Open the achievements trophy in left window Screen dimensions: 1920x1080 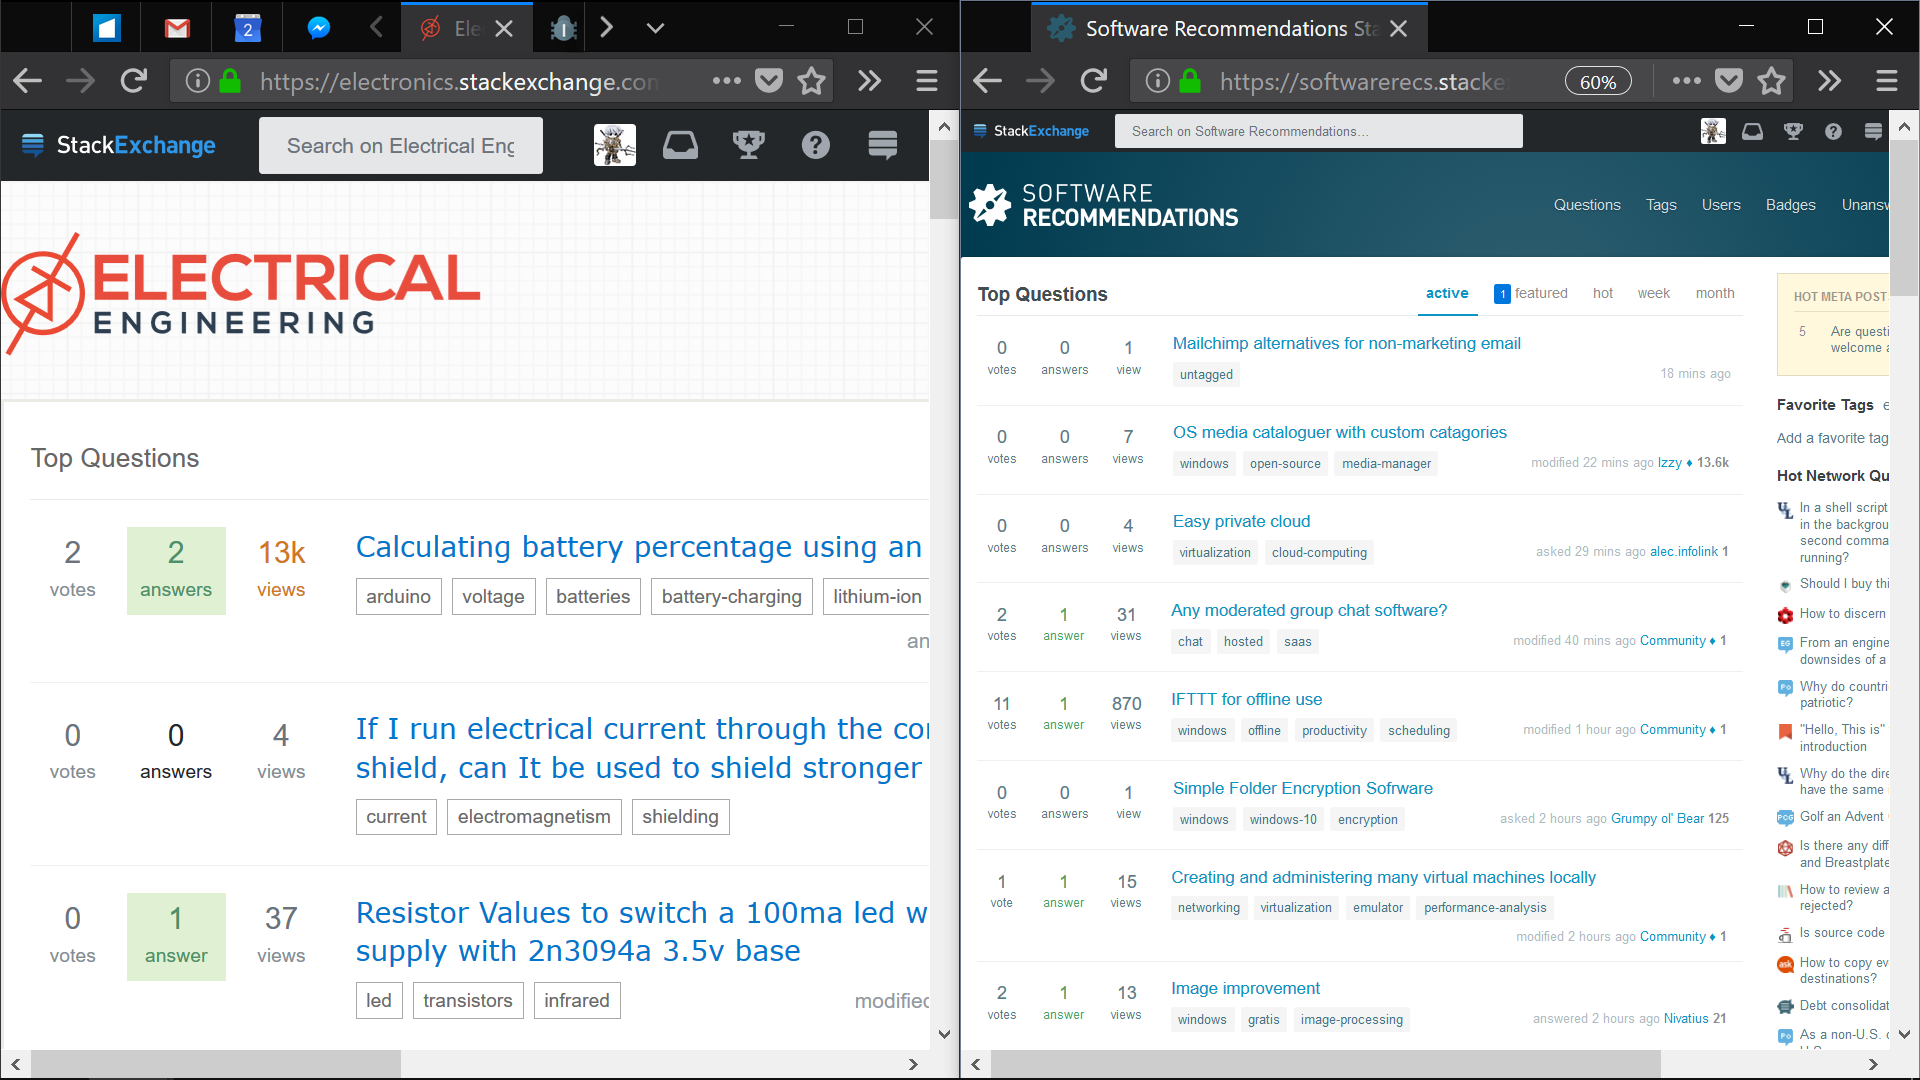tap(748, 146)
